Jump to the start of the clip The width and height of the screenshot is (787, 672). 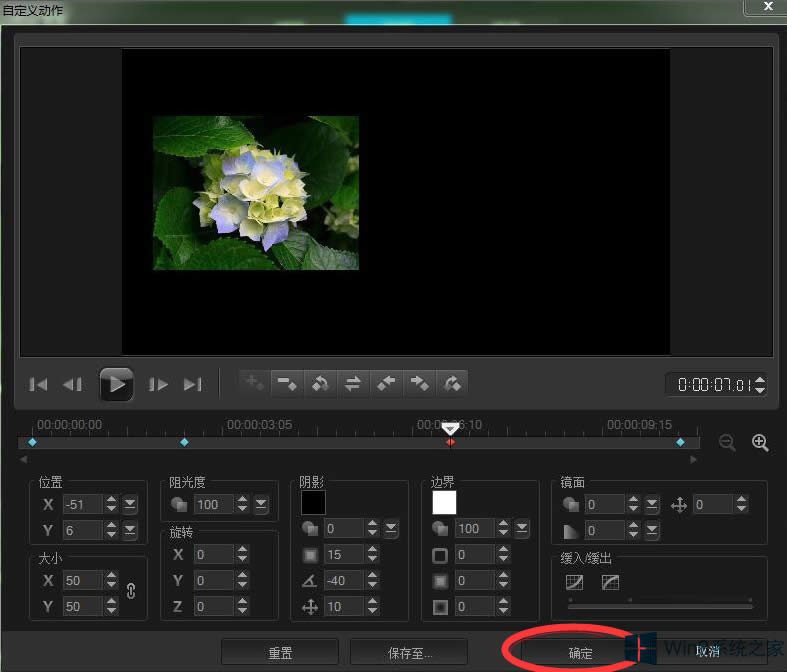click(39, 384)
